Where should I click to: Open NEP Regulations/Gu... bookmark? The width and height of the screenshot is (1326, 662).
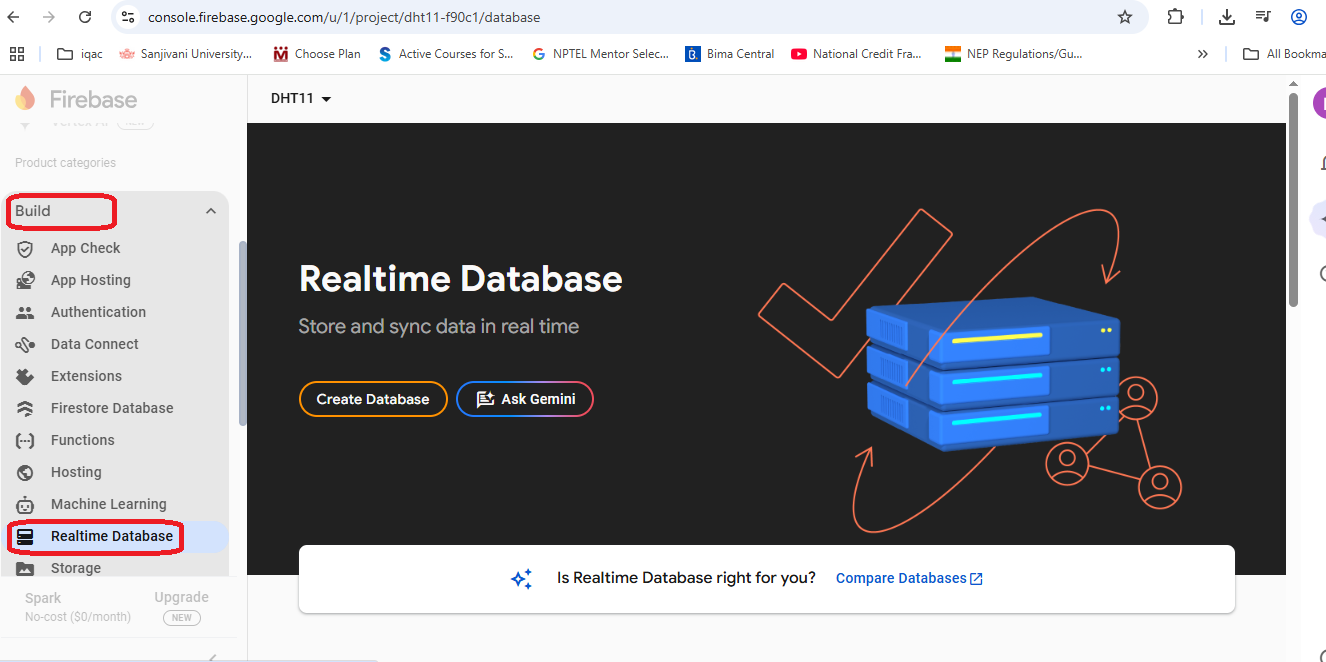[1013, 54]
